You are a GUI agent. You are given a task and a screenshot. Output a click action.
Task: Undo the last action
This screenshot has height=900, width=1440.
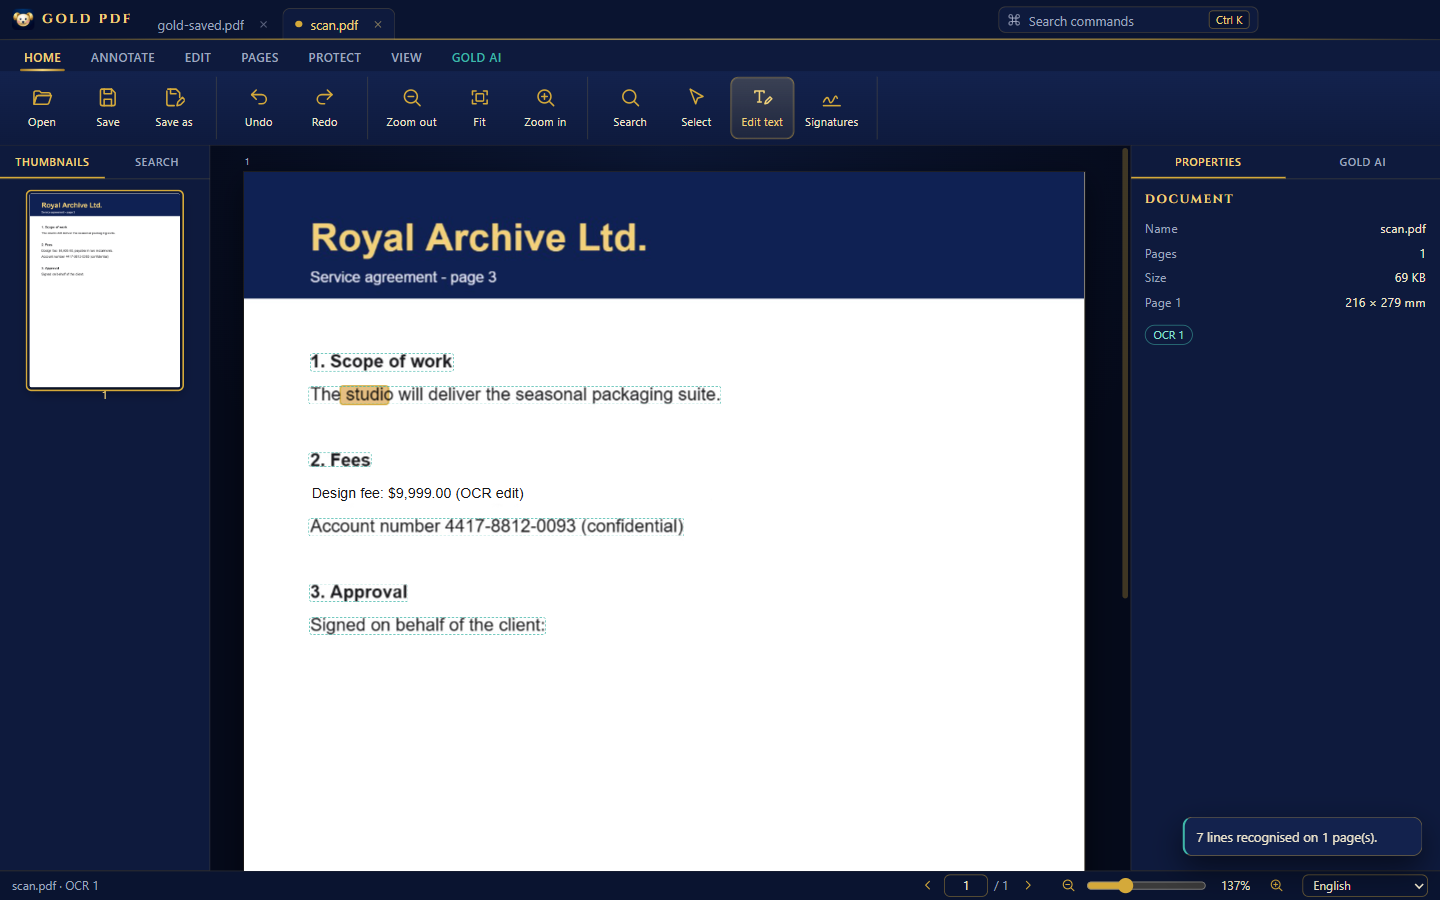tap(259, 108)
